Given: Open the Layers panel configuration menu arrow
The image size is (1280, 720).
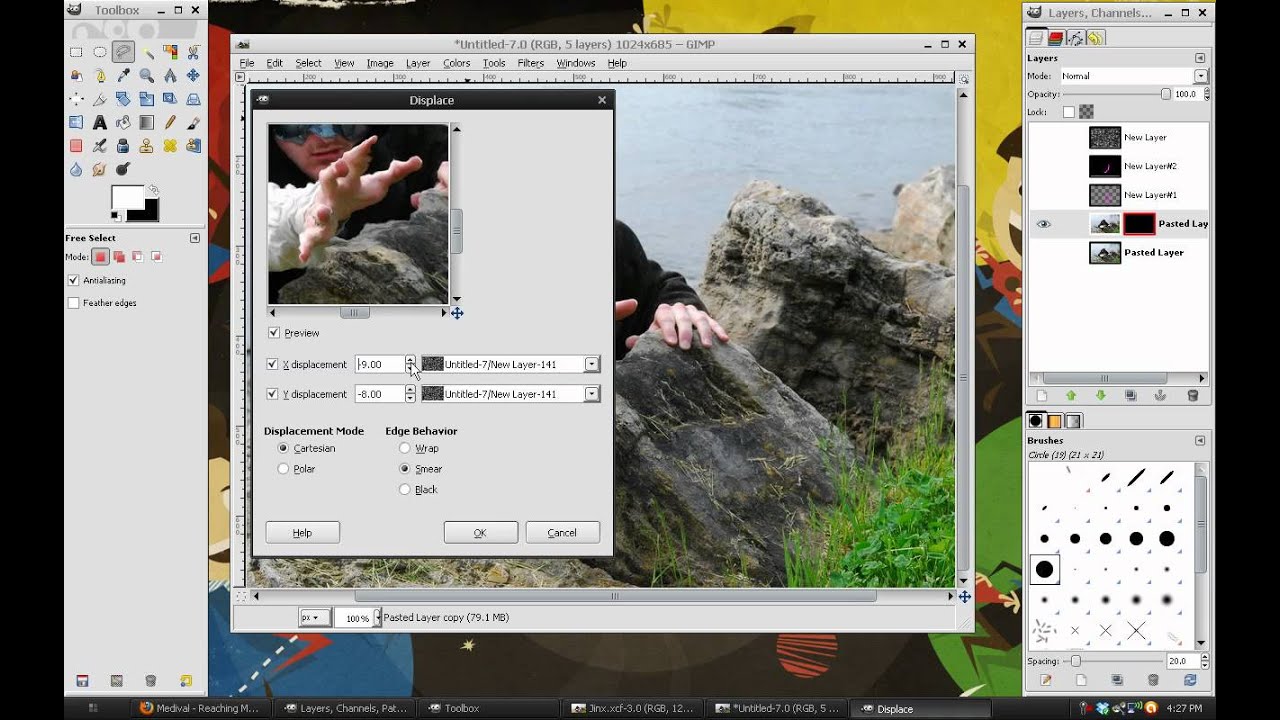Looking at the screenshot, I should tap(1200, 58).
